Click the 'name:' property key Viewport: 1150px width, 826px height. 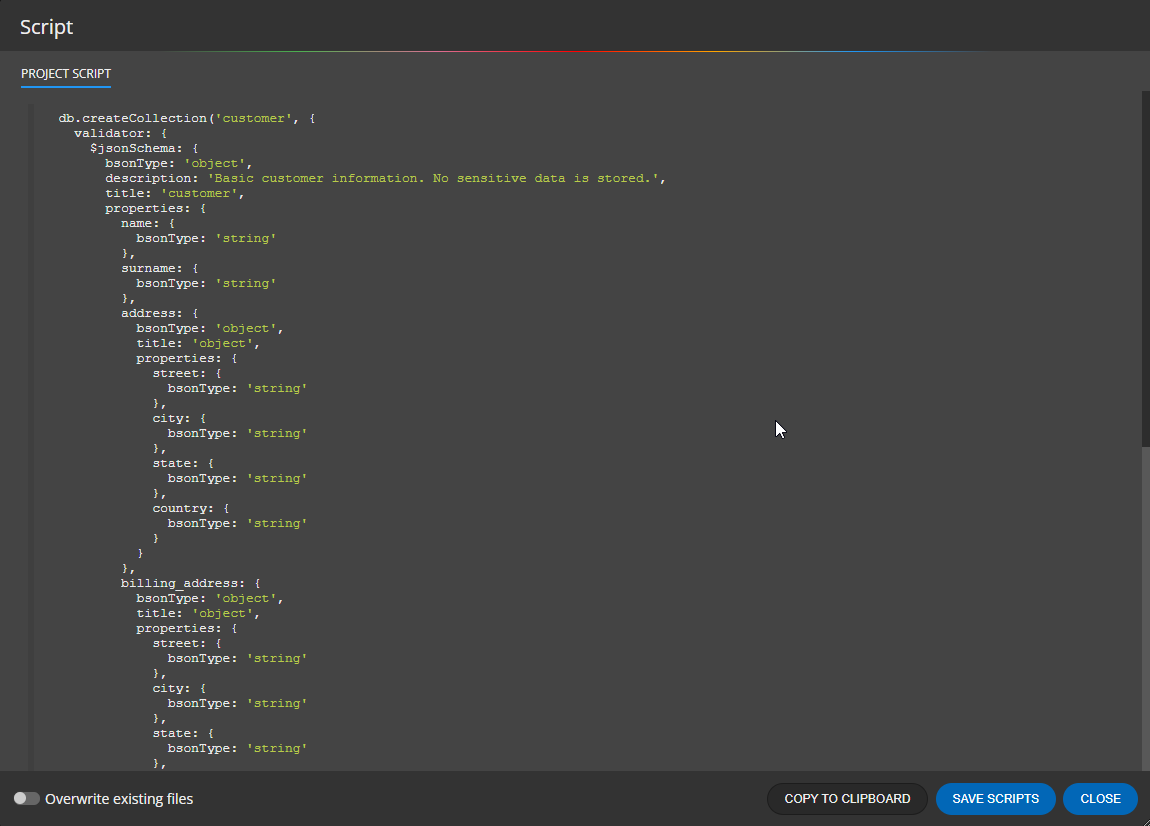pyautogui.click(x=140, y=223)
